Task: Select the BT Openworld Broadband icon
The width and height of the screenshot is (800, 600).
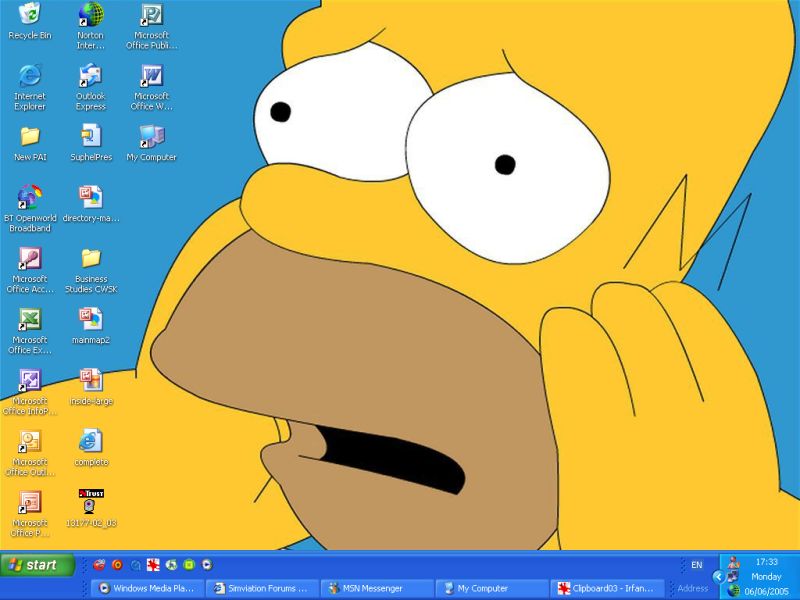Action: tap(30, 197)
